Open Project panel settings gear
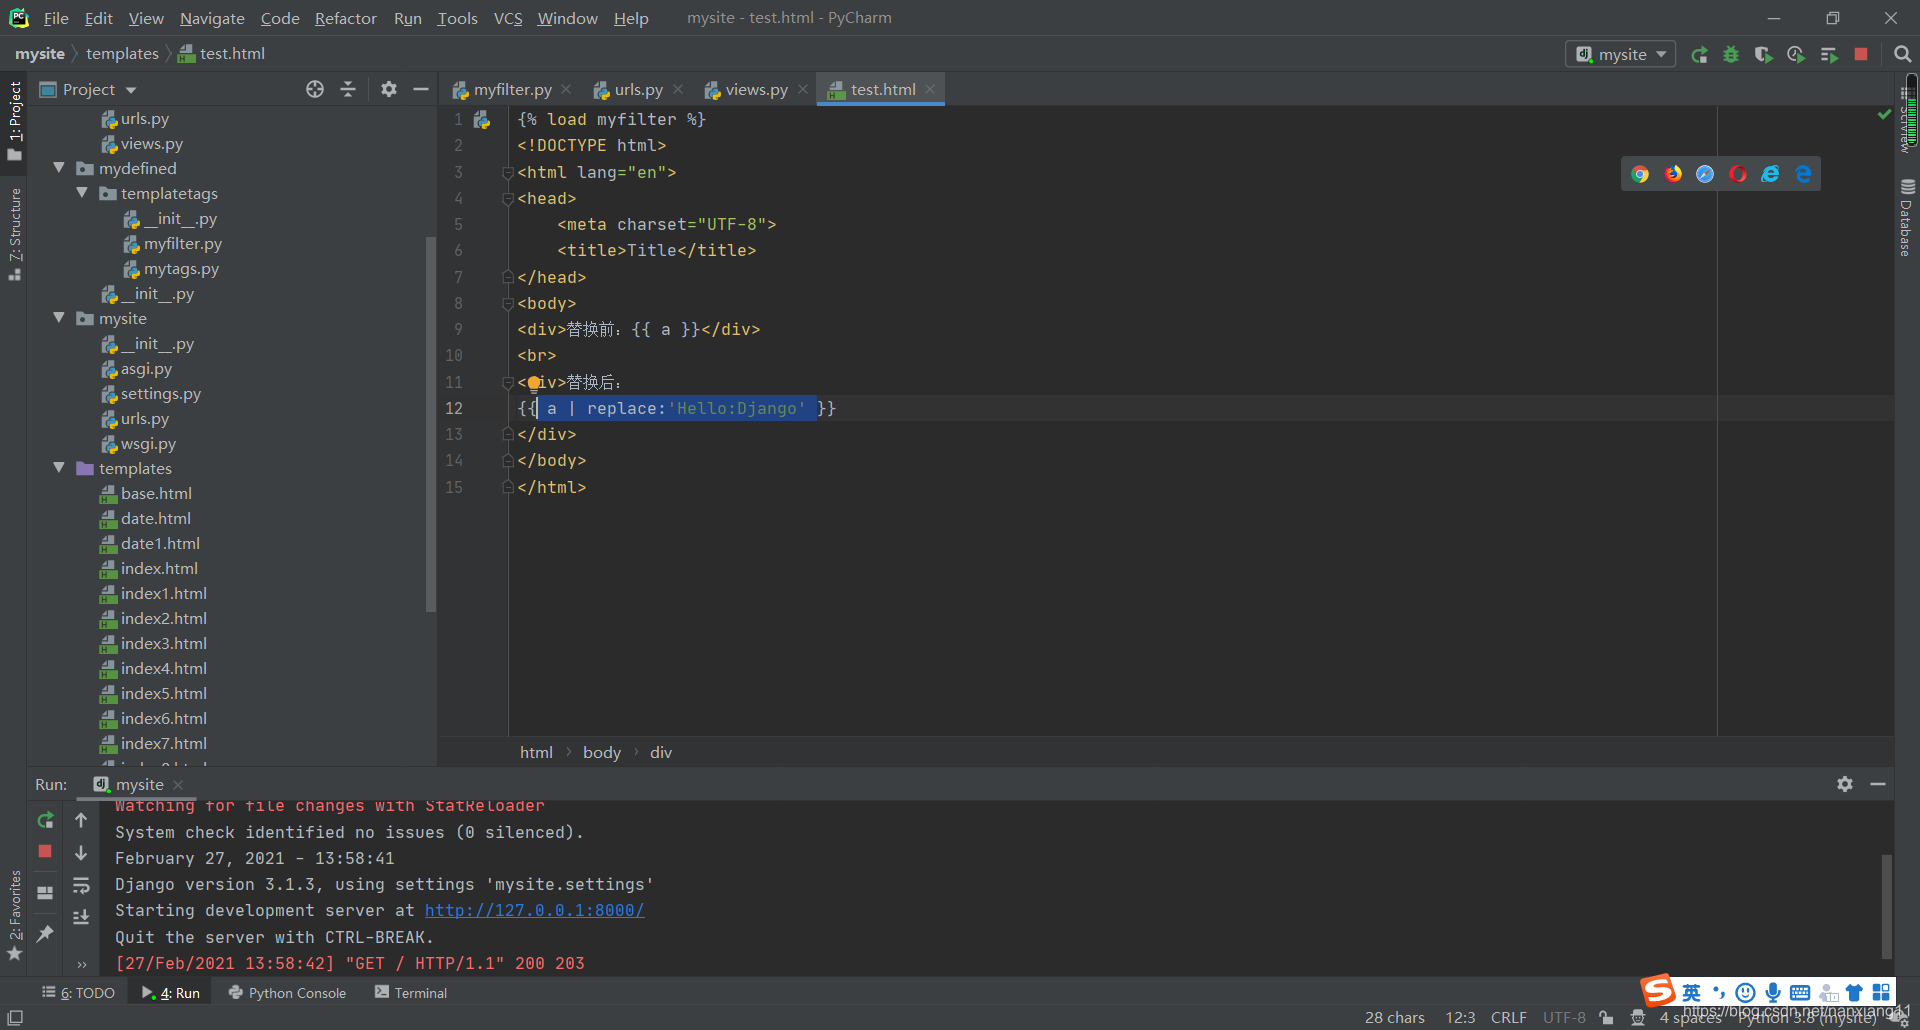 coord(389,89)
